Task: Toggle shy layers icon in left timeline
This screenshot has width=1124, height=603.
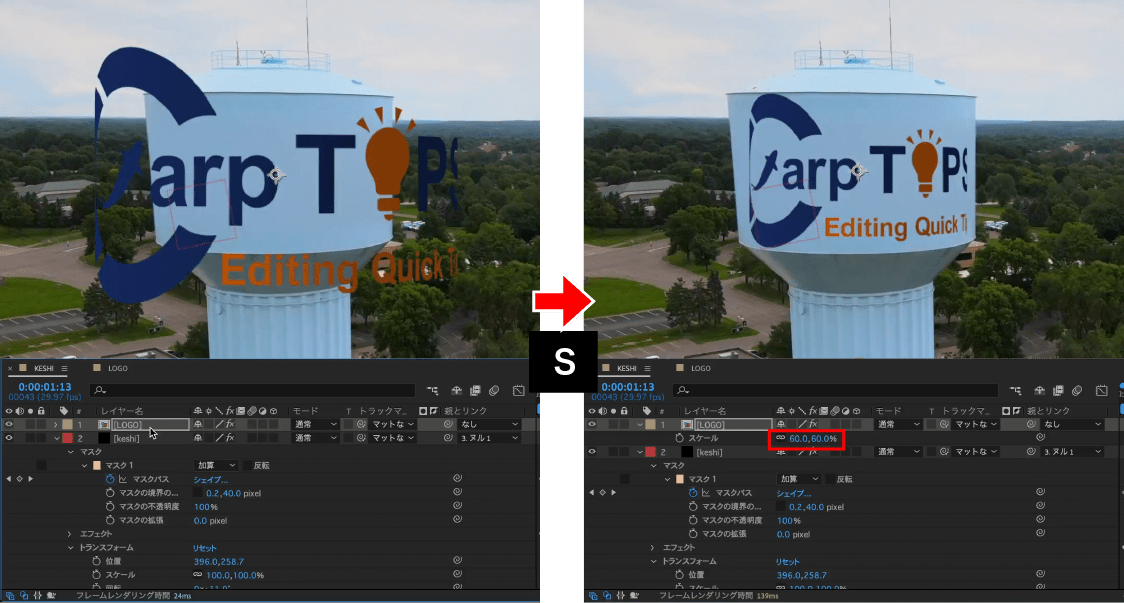Action: (456, 391)
